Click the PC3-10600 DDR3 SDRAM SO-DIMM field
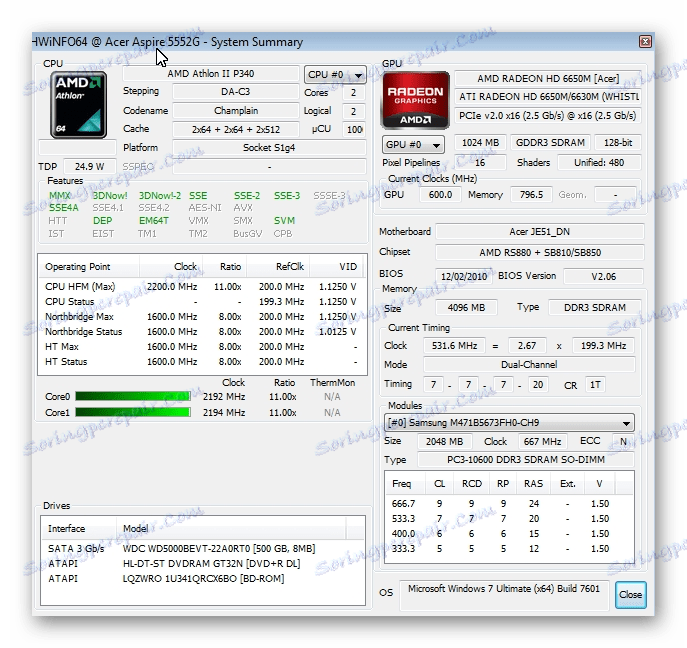 pos(526,460)
